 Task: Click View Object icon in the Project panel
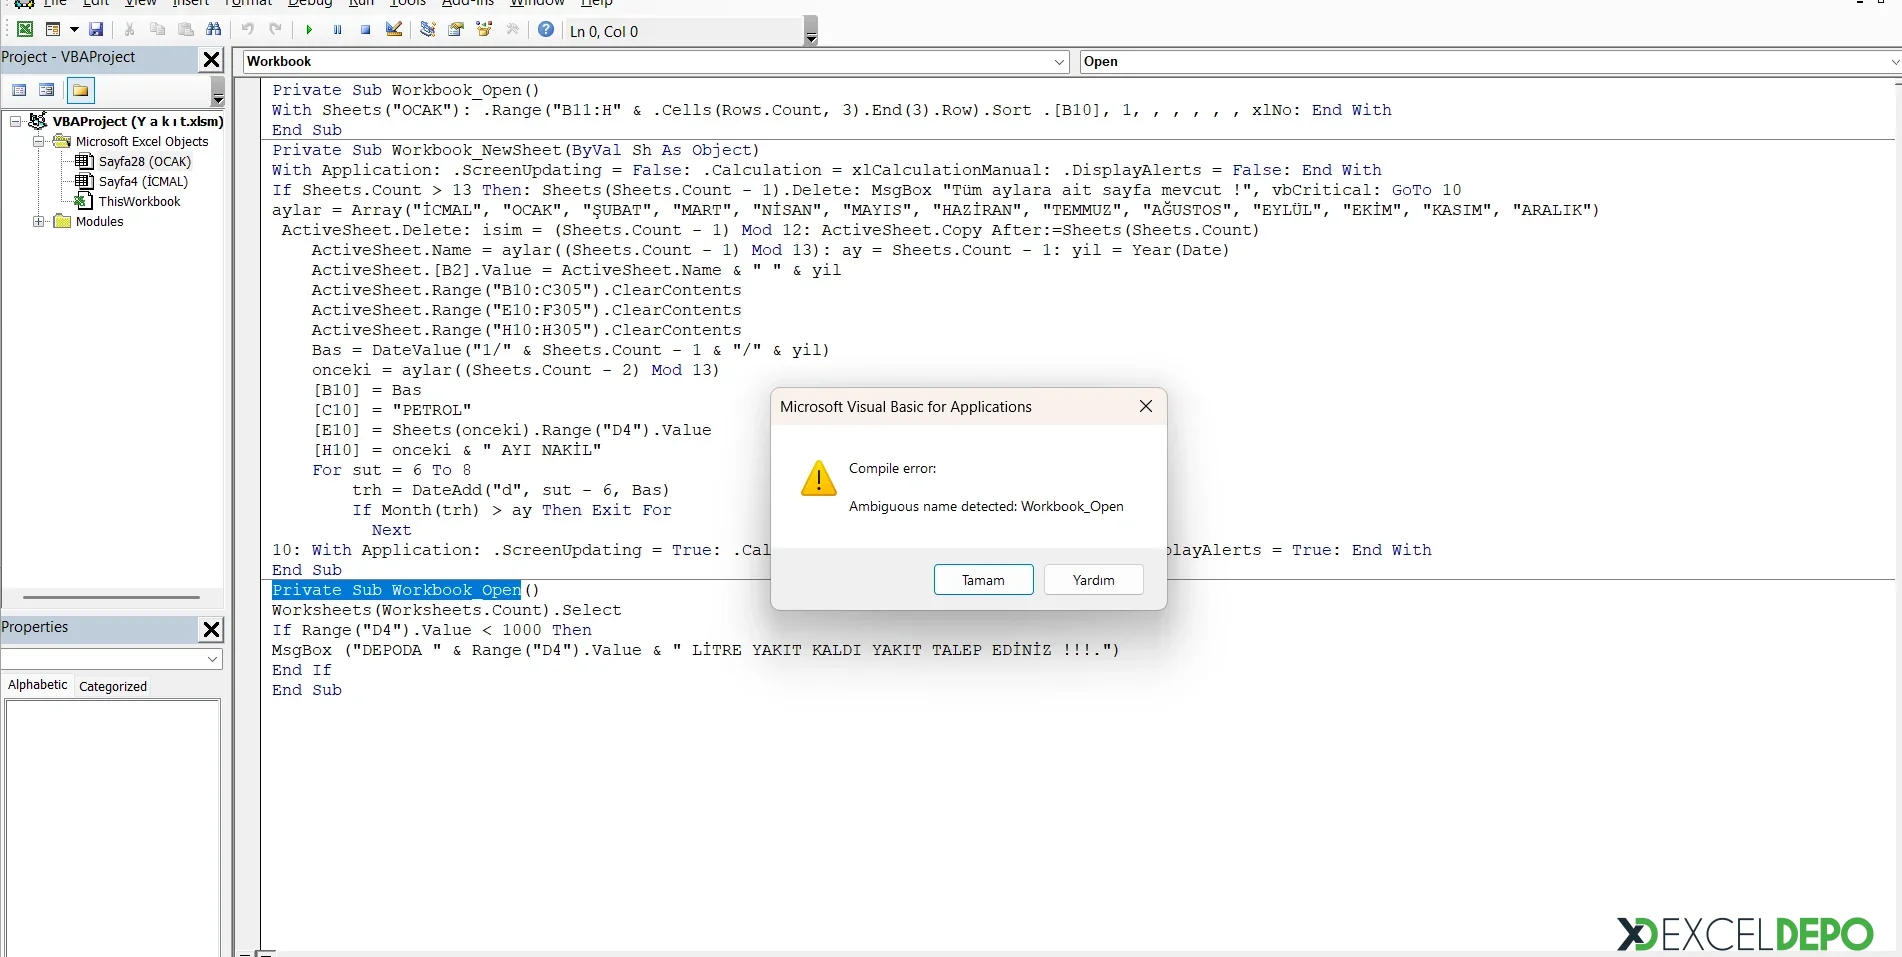click(x=46, y=91)
